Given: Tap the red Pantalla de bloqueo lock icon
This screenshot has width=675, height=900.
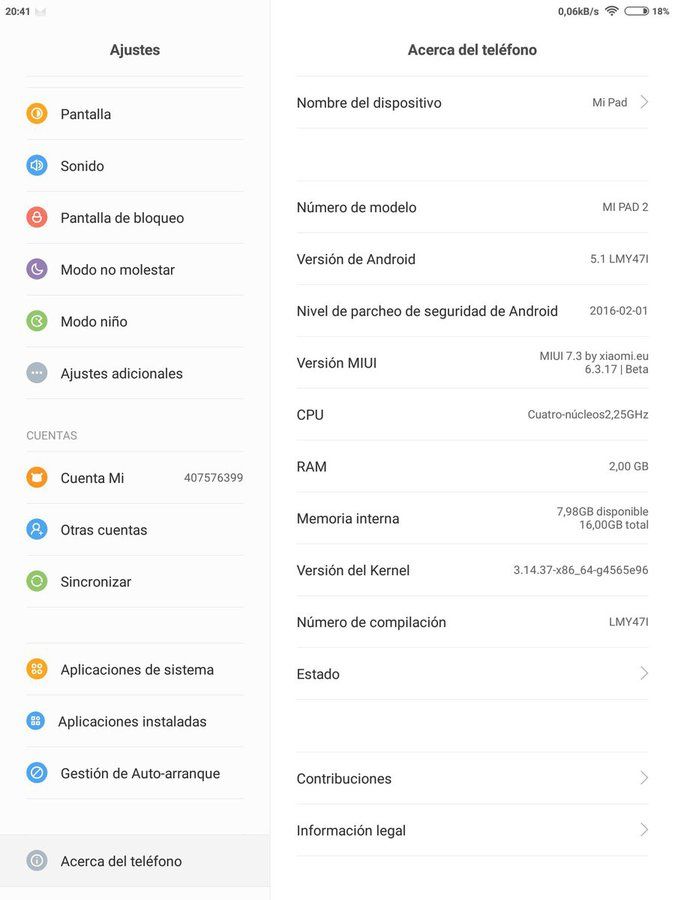Looking at the screenshot, I should (37, 218).
